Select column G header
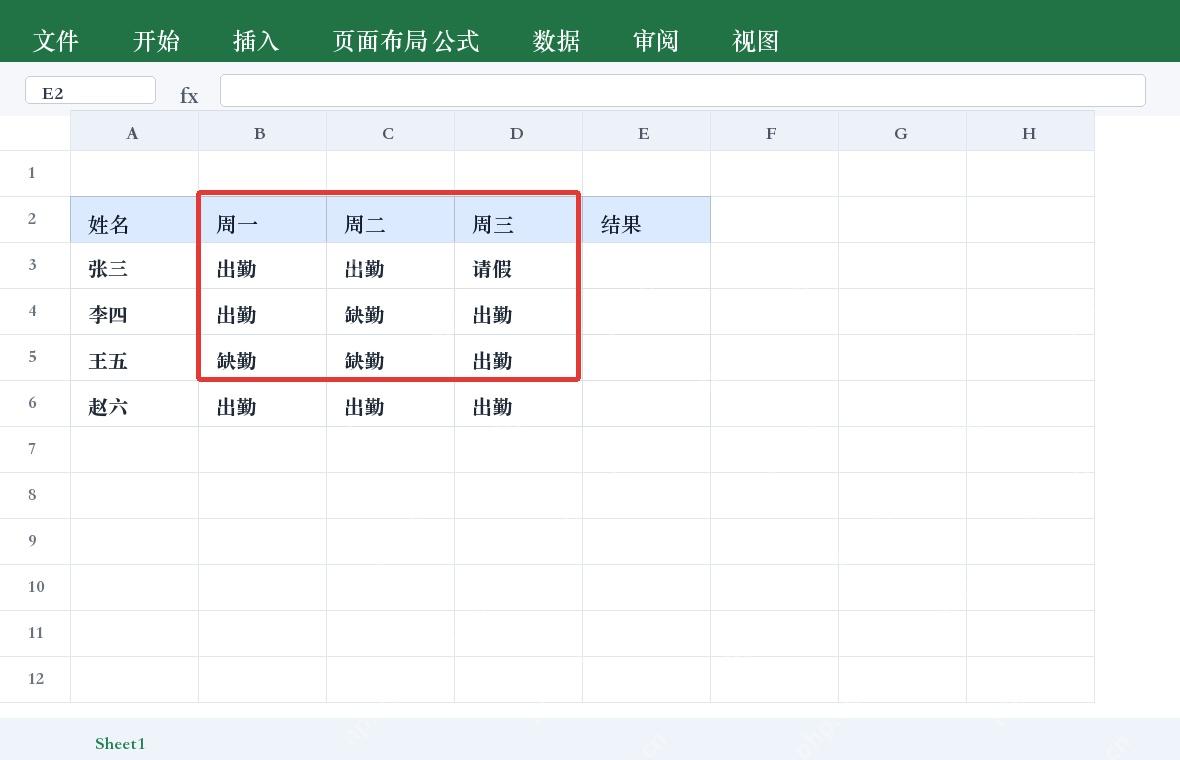The height and width of the screenshot is (760, 1180). pos(902,132)
